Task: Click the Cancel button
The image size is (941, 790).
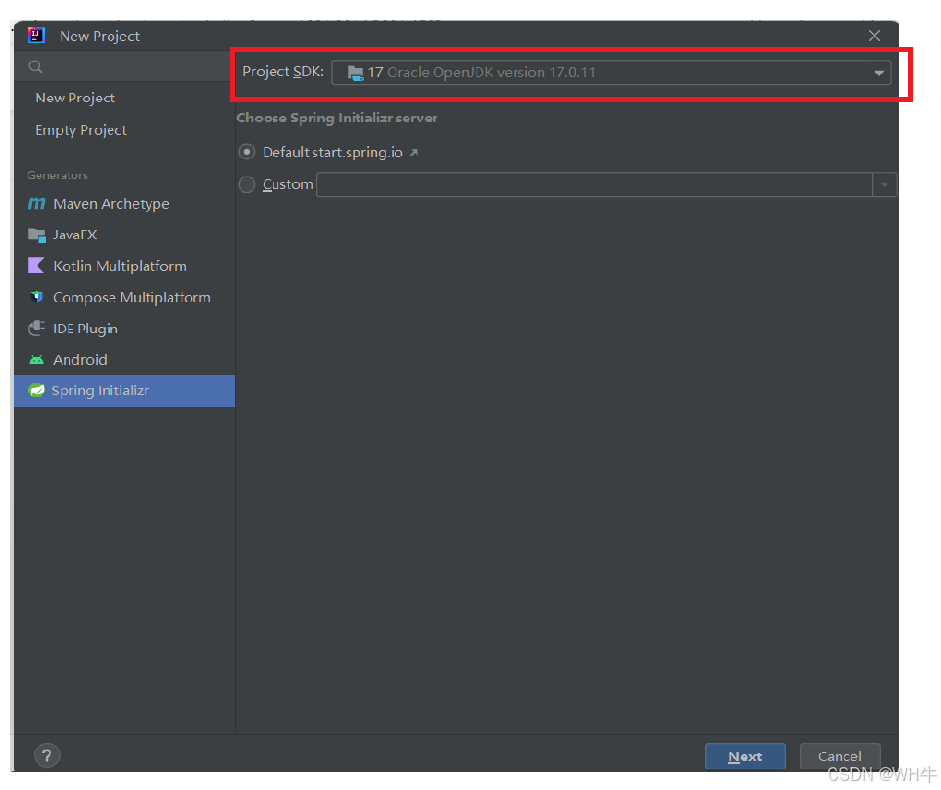Action: pos(840,756)
